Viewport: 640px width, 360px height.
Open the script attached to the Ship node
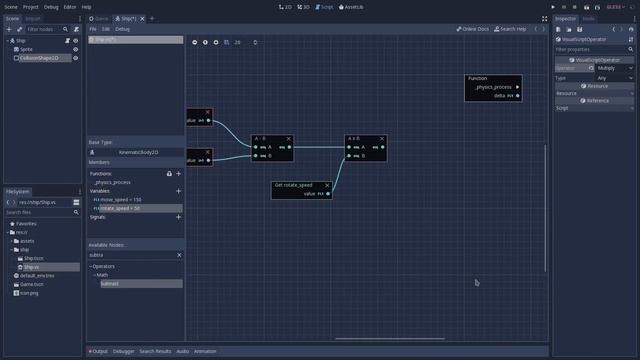67,41
